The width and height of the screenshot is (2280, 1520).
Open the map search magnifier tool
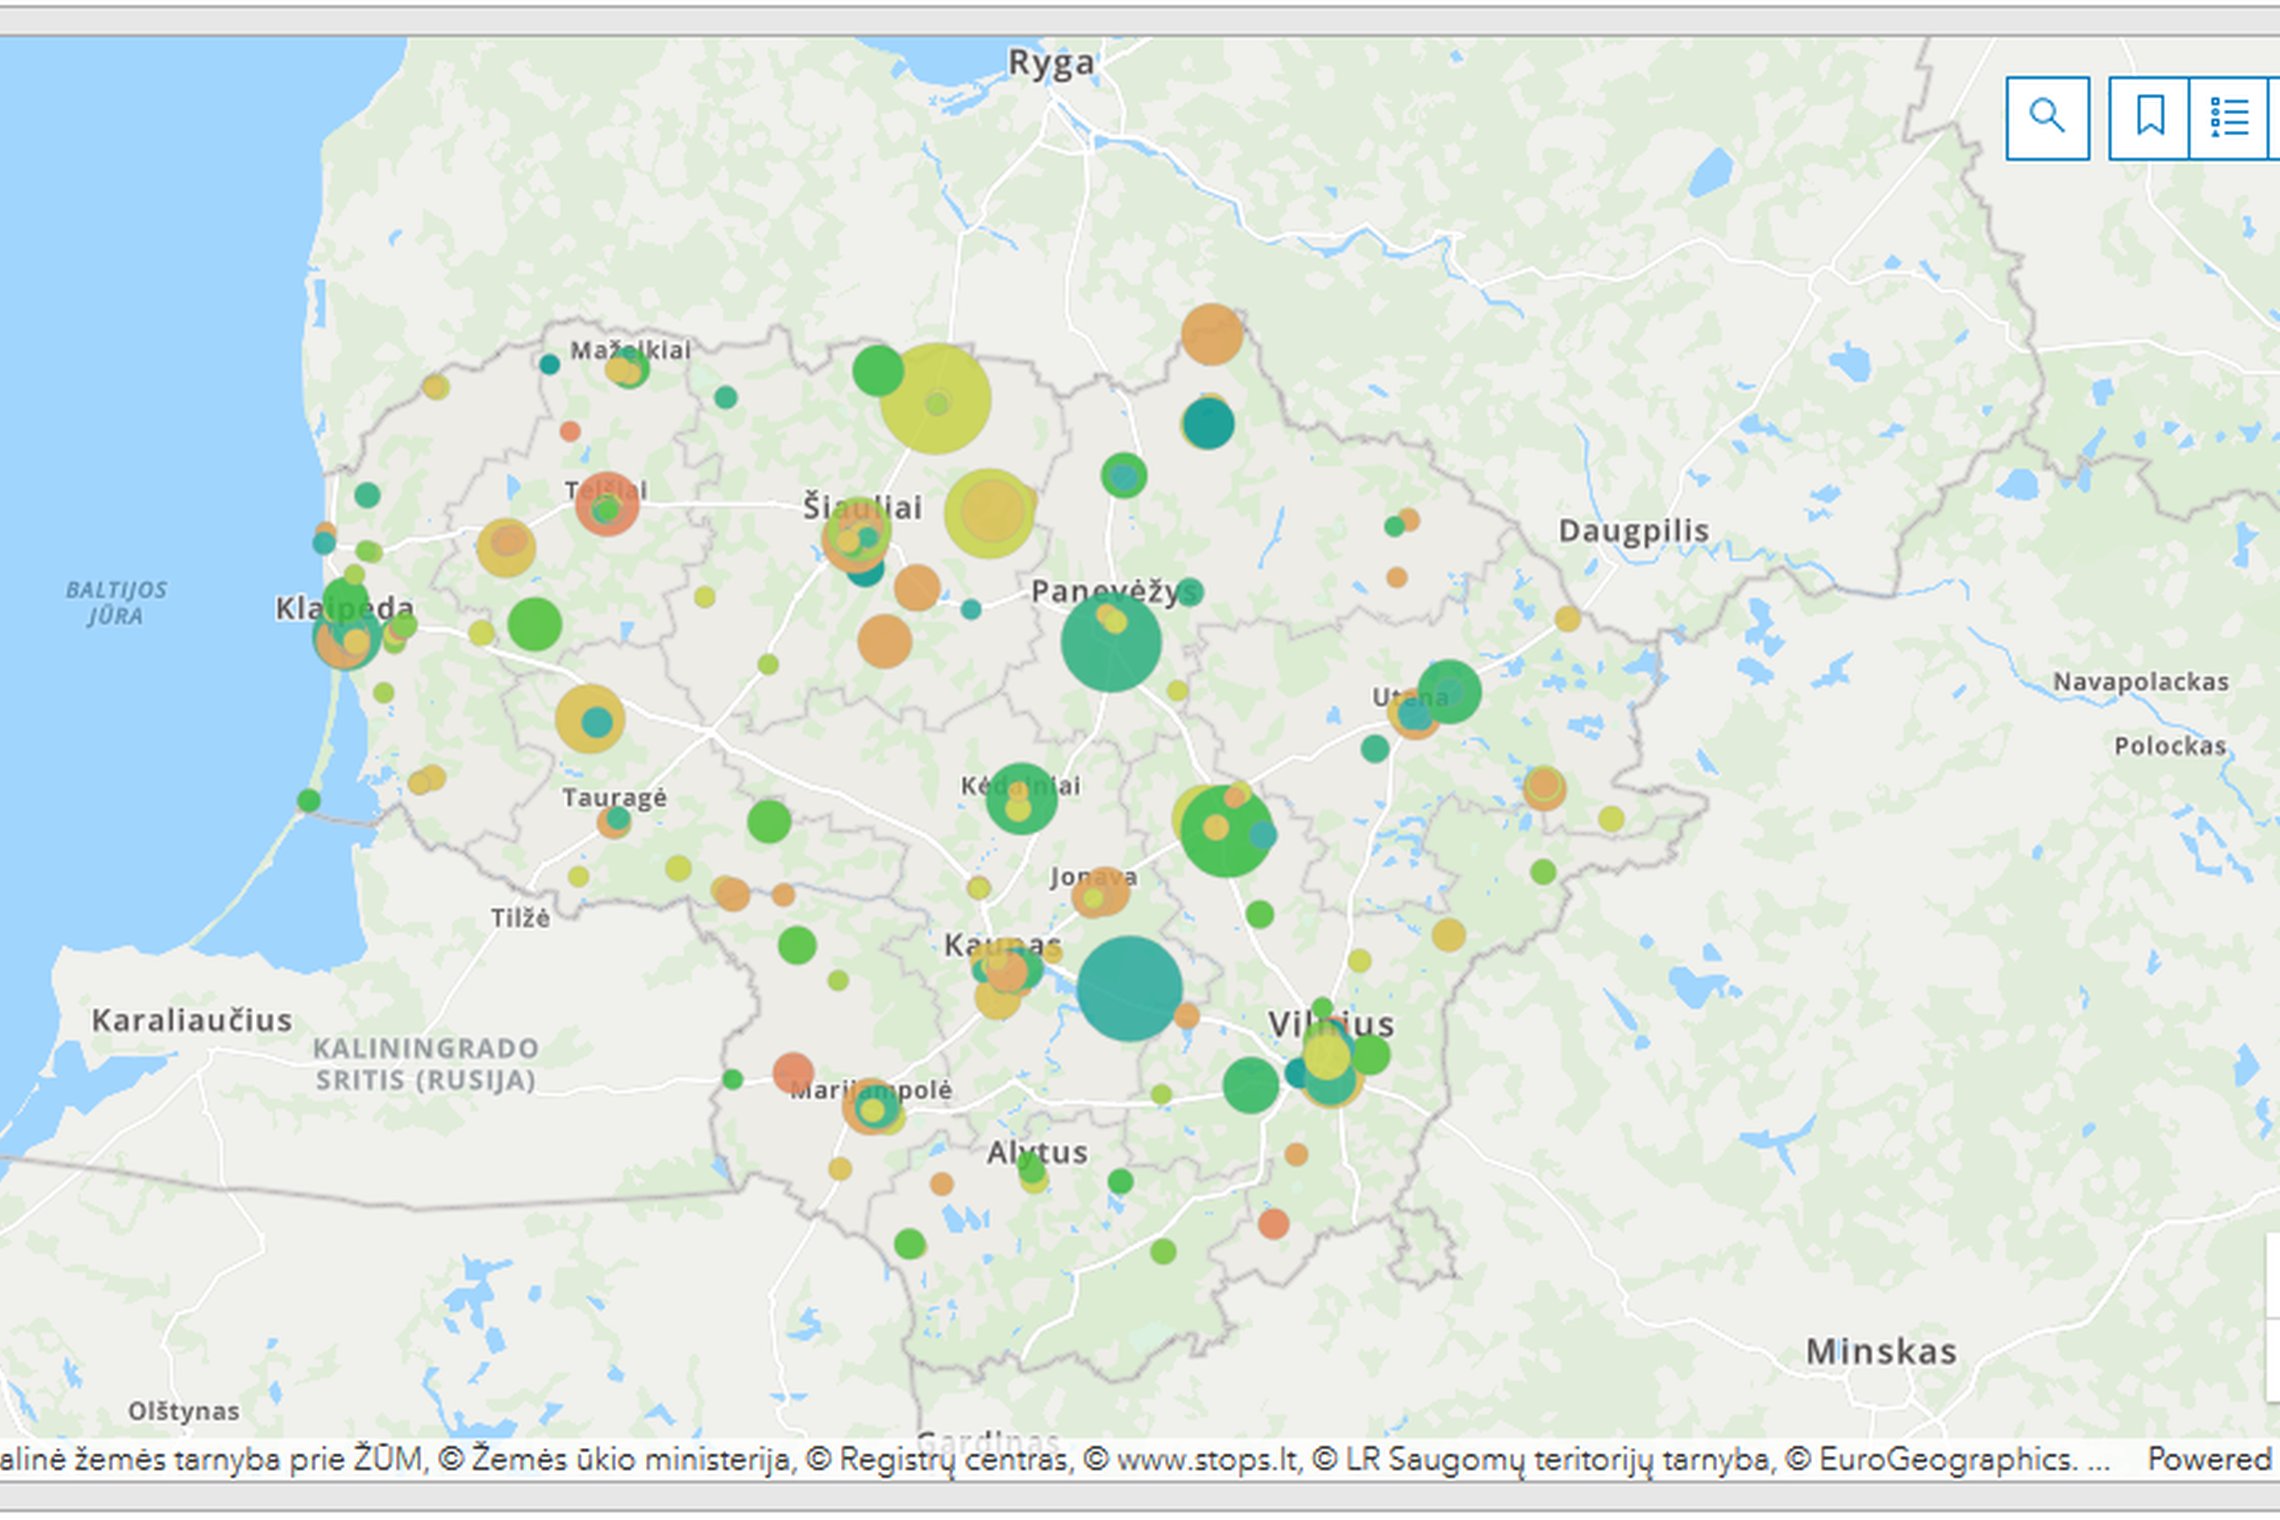tap(2047, 117)
